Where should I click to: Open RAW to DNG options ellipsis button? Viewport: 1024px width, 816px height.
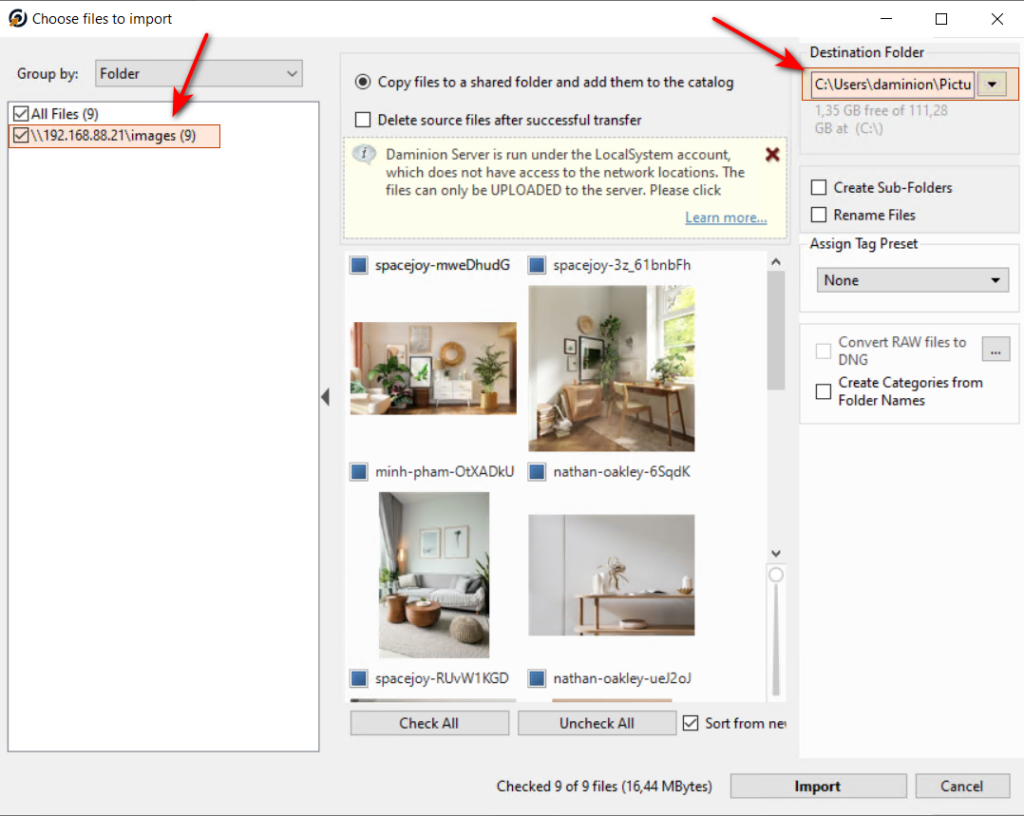(996, 349)
